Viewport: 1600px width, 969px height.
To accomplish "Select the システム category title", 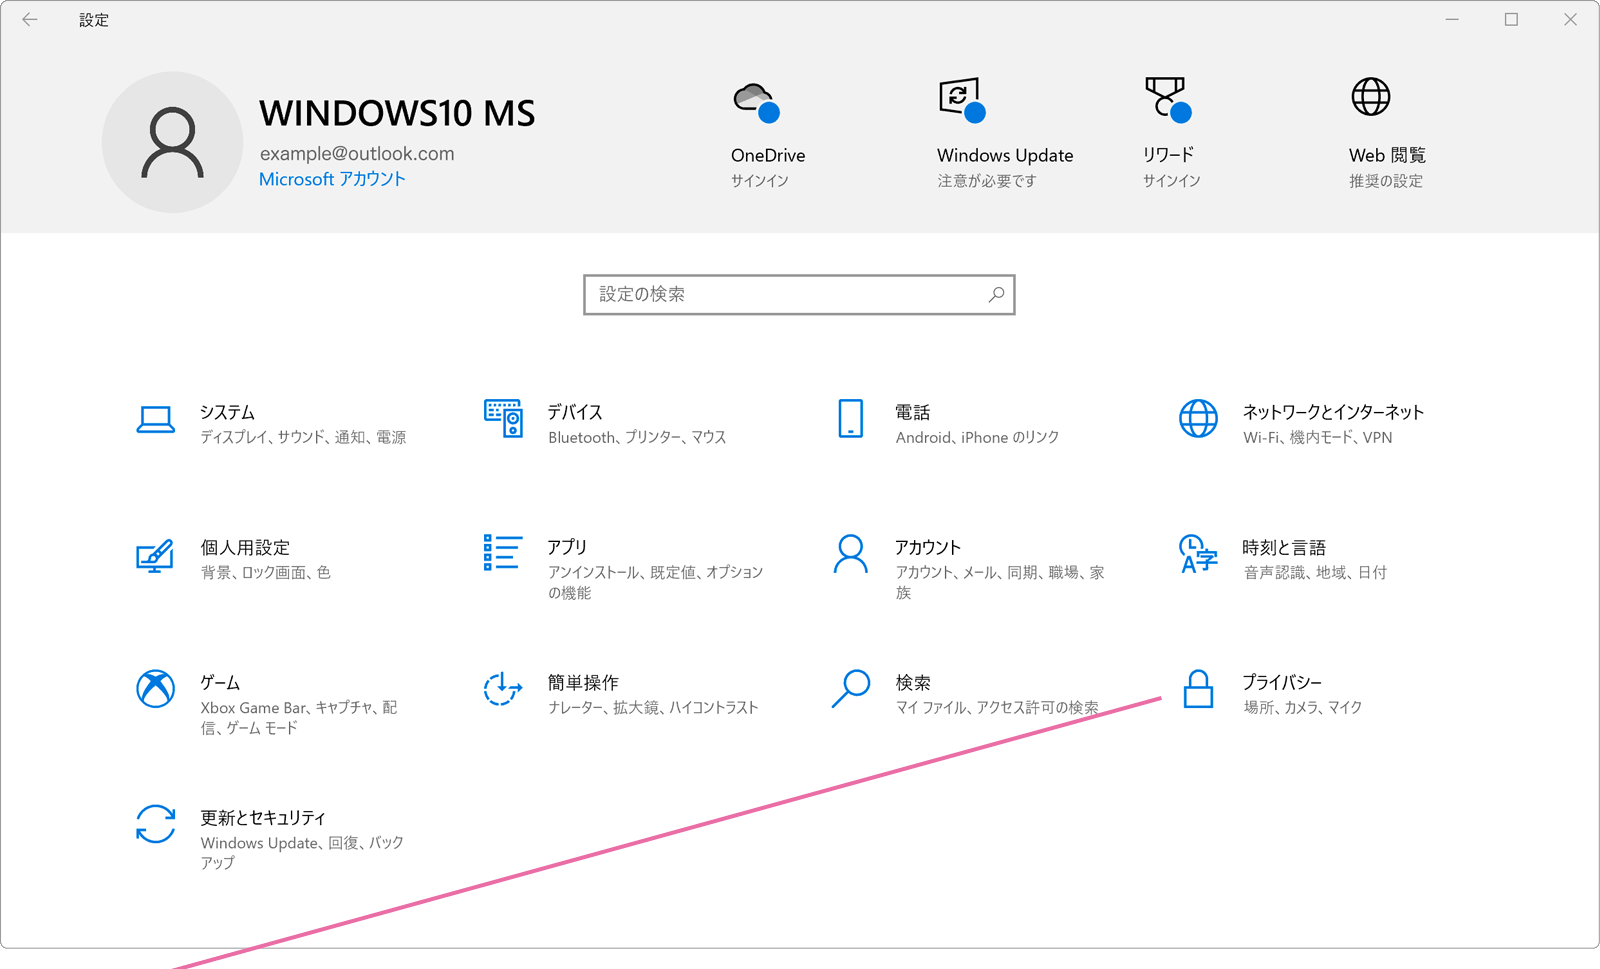I will point(227,412).
